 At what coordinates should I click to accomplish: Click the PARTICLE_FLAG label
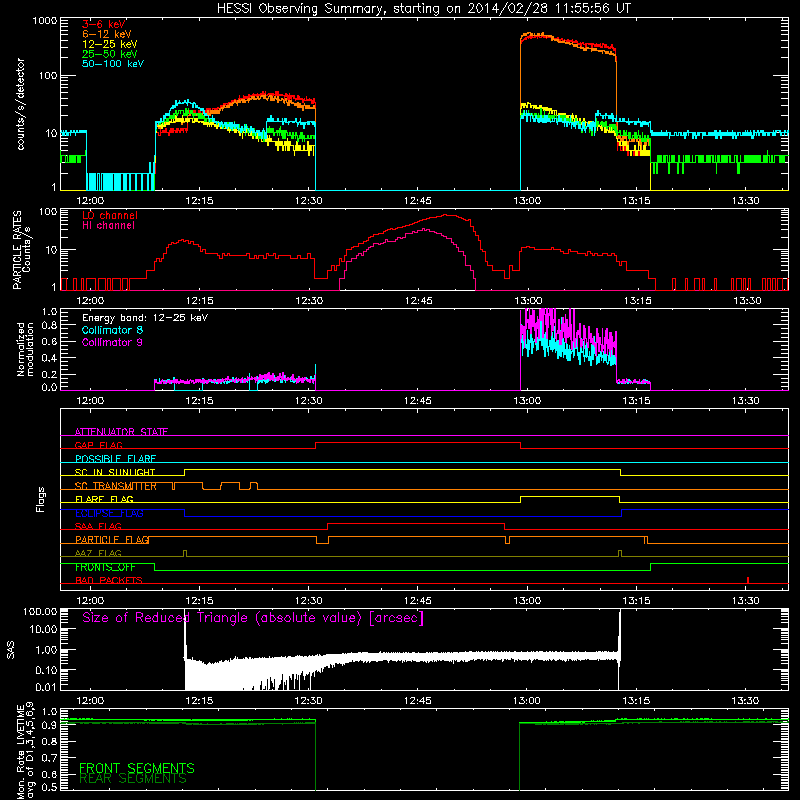112,539
